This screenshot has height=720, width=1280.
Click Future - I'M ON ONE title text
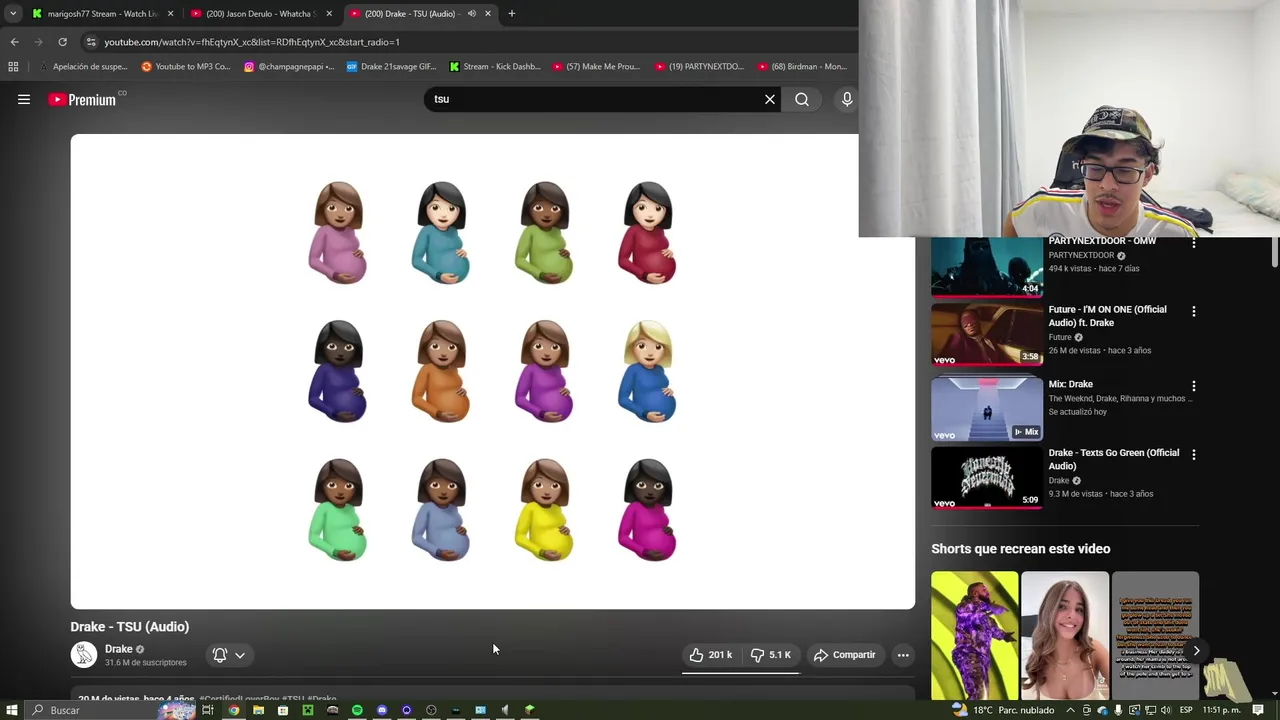click(x=1107, y=316)
